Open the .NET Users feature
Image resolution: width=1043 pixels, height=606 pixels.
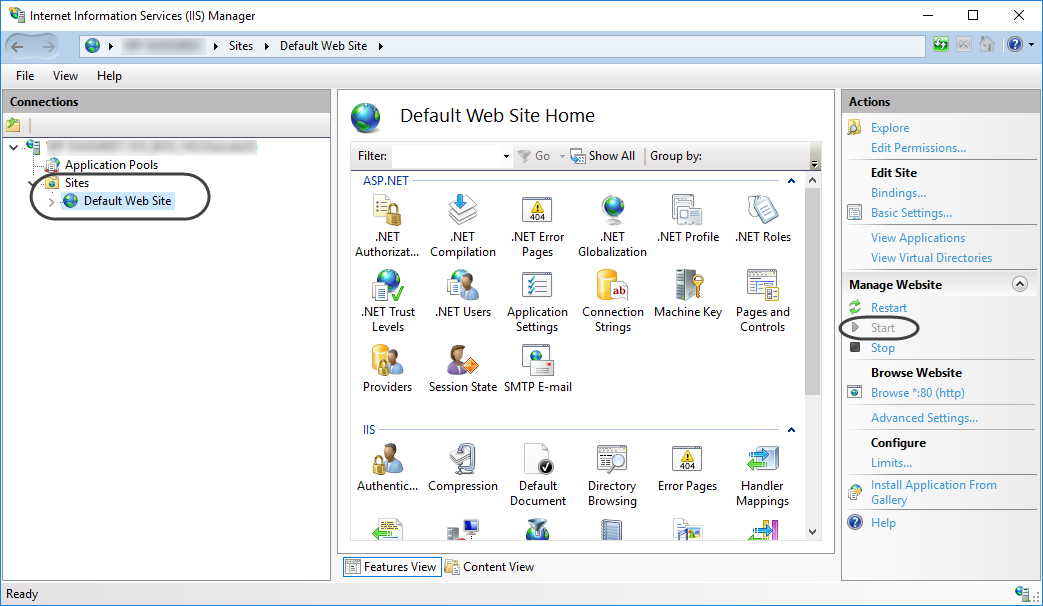pos(463,293)
